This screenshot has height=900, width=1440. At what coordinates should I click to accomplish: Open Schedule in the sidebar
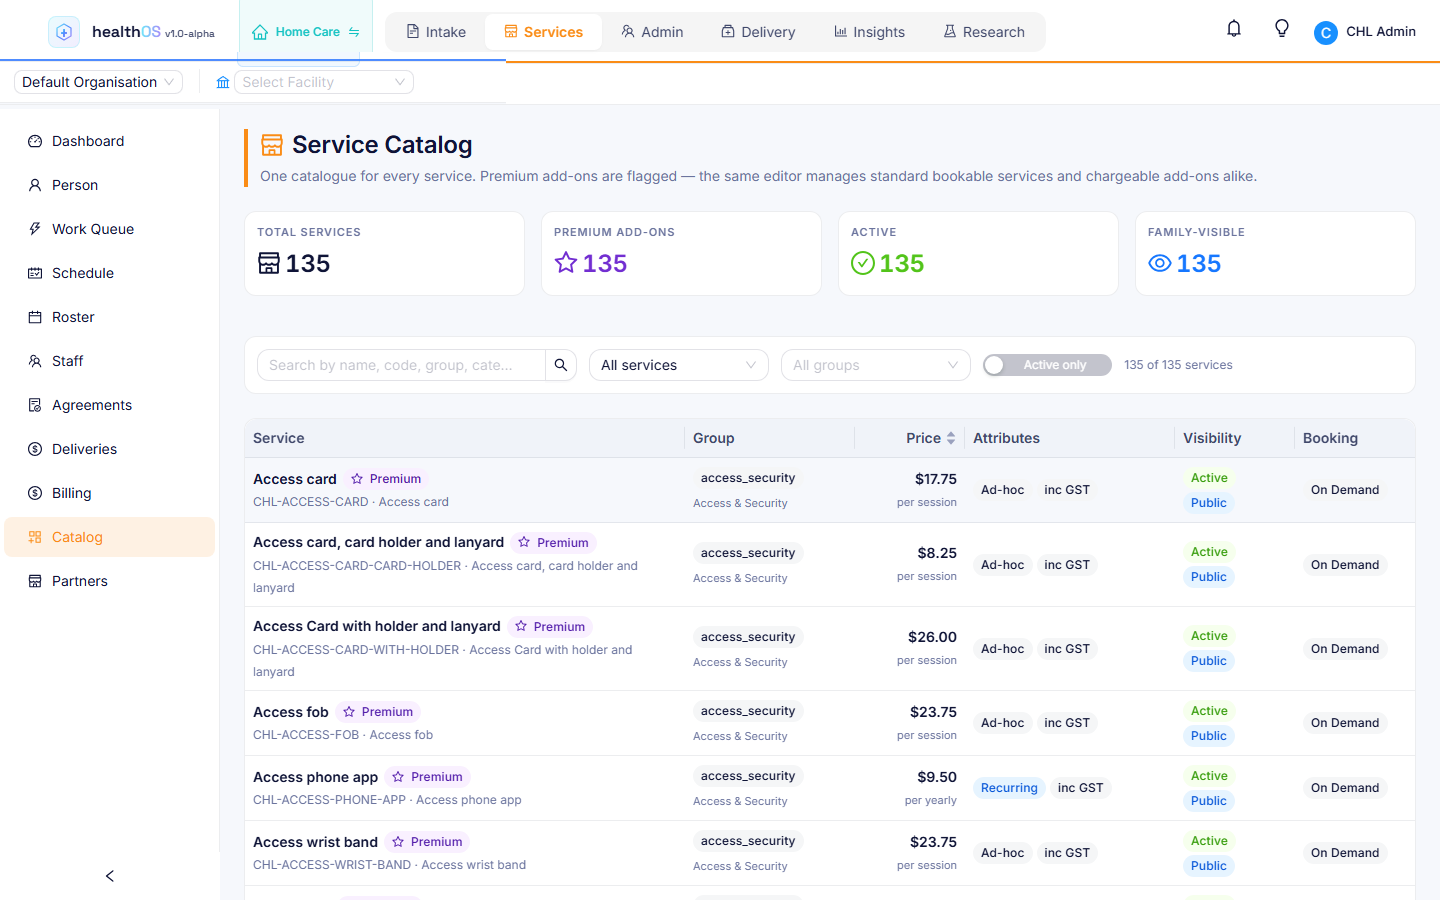110,273
